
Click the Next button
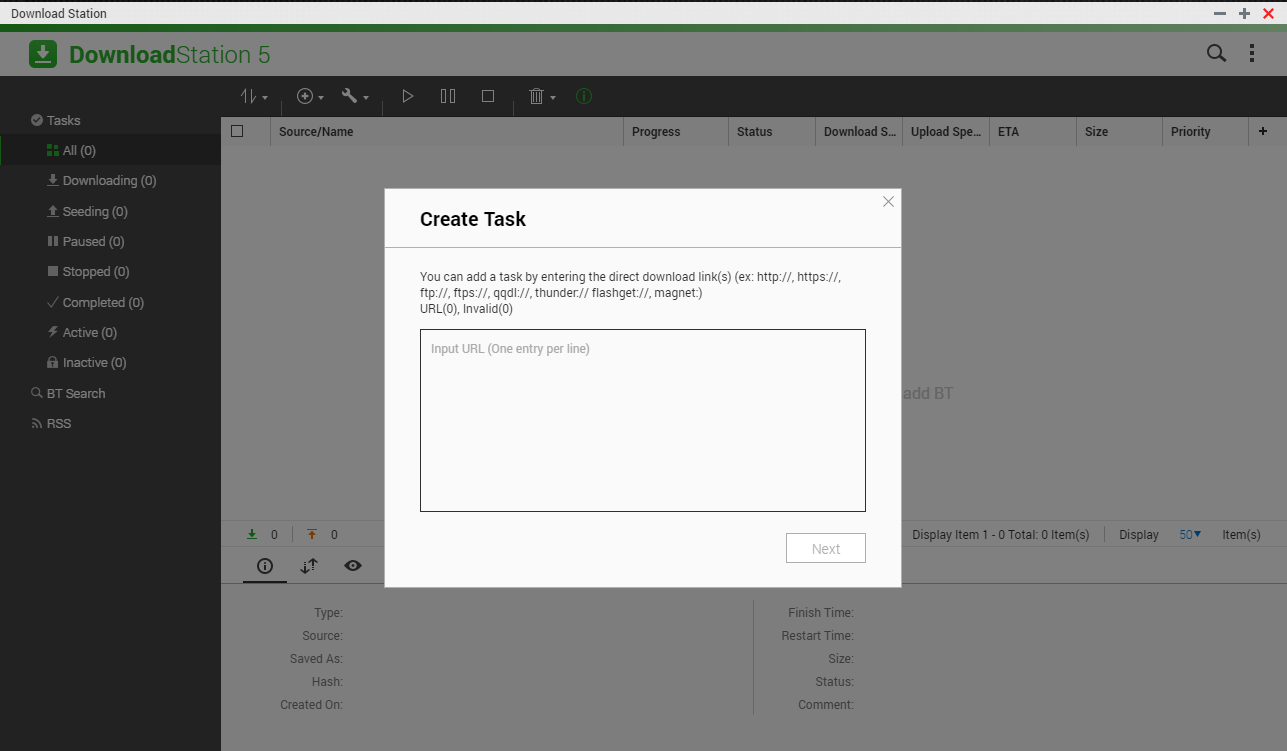(x=826, y=549)
